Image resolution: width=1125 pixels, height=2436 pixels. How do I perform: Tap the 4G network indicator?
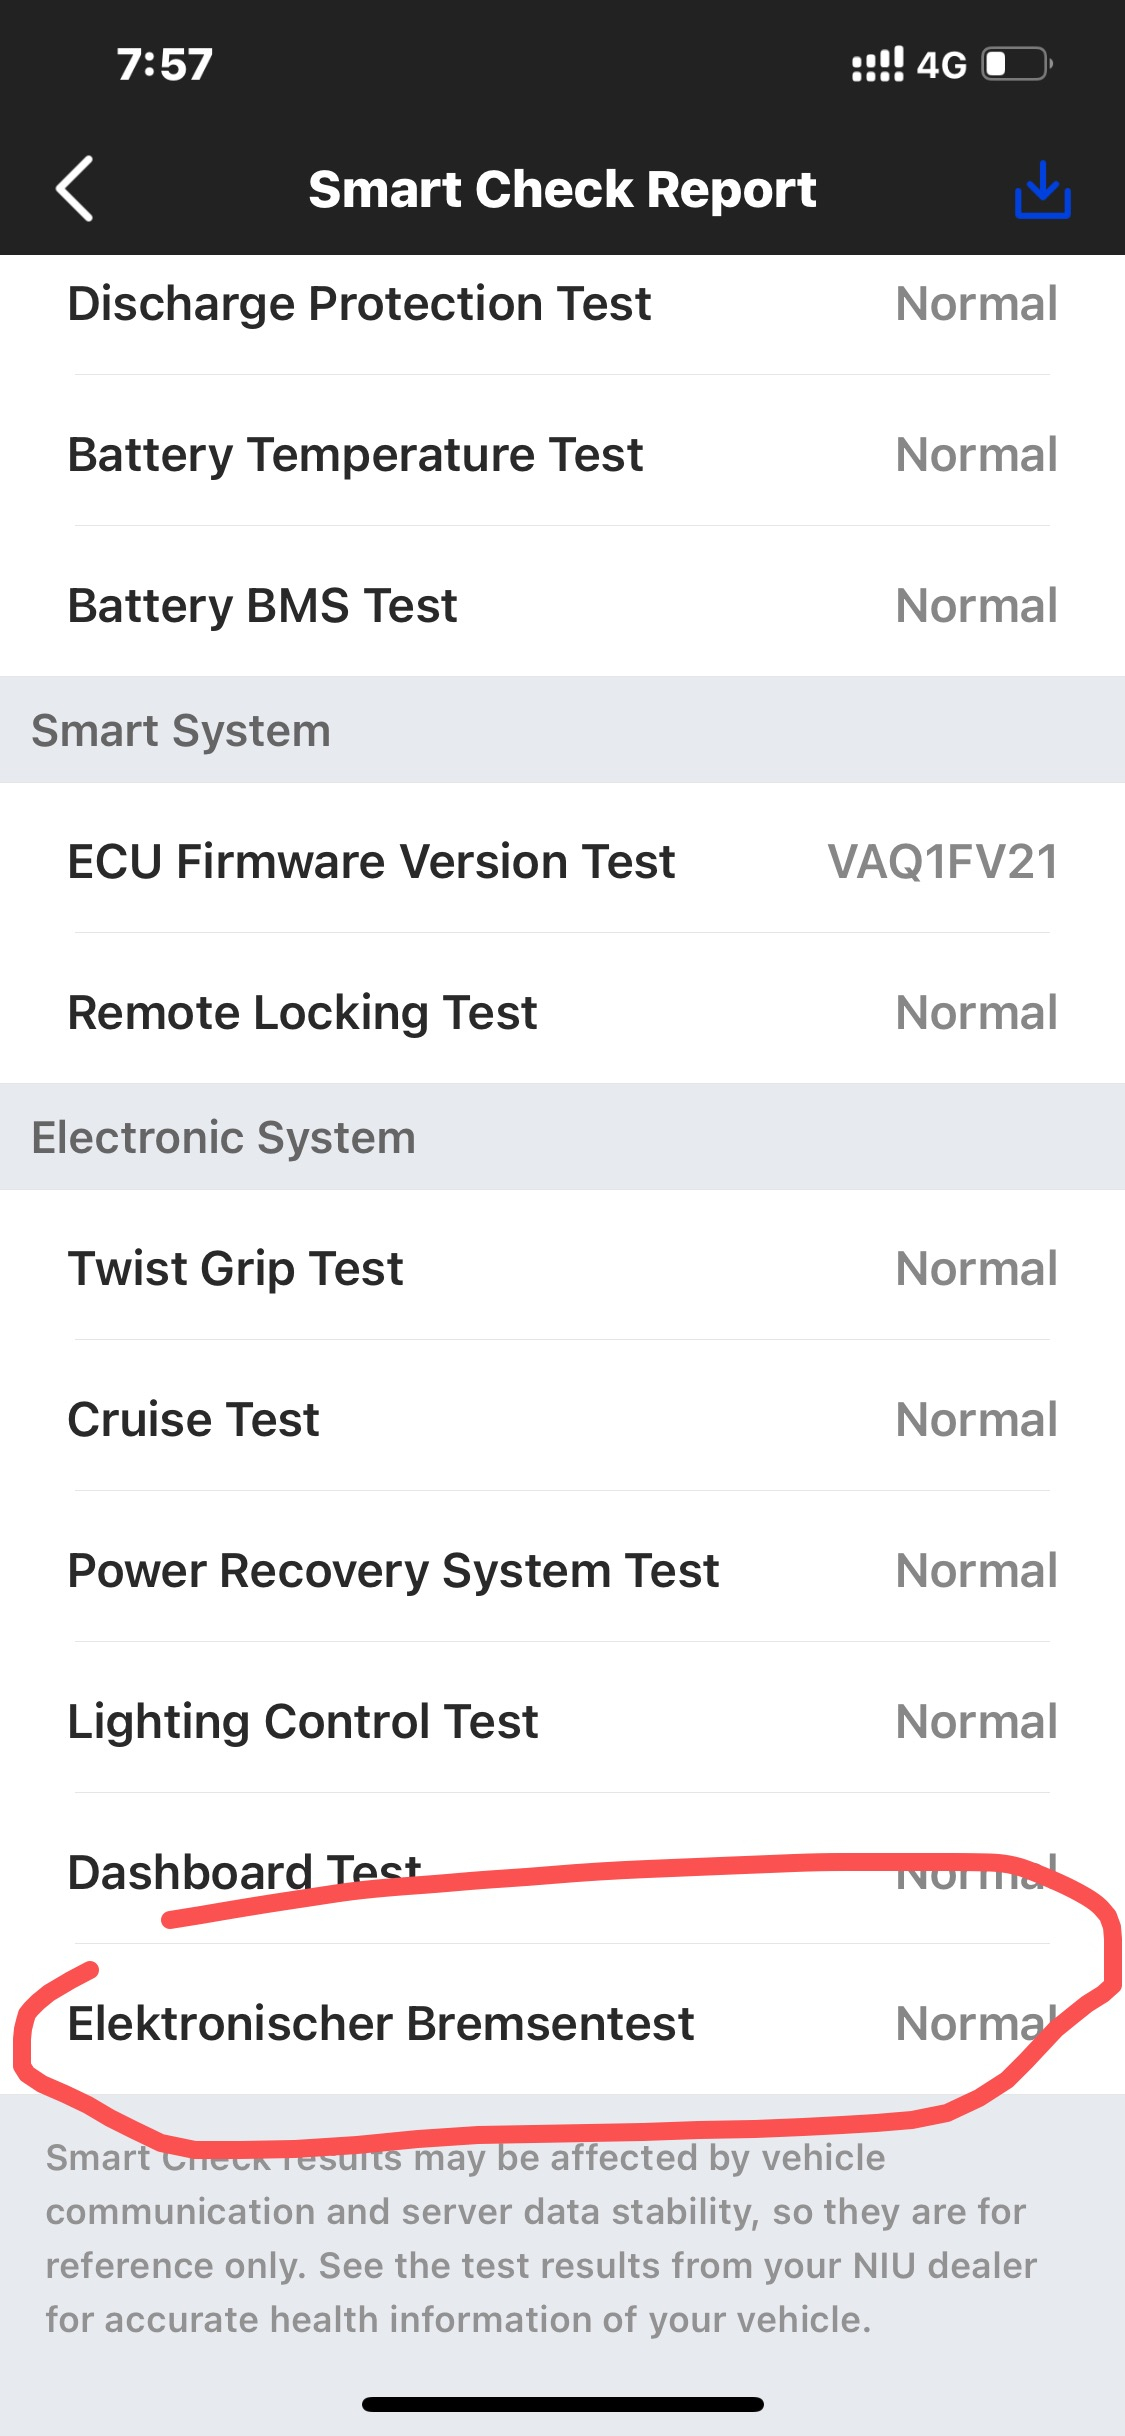click(x=941, y=66)
